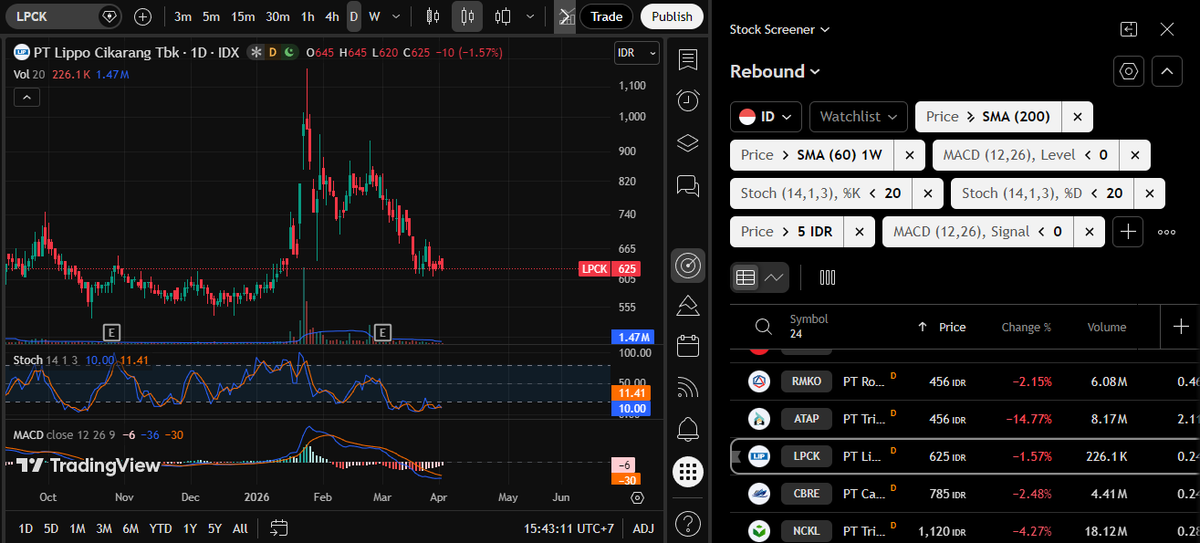The height and width of the screenshot is (543, 1200).
Task: Select the 3m interval
Action: pyautogui.click(x=183, y=16)
